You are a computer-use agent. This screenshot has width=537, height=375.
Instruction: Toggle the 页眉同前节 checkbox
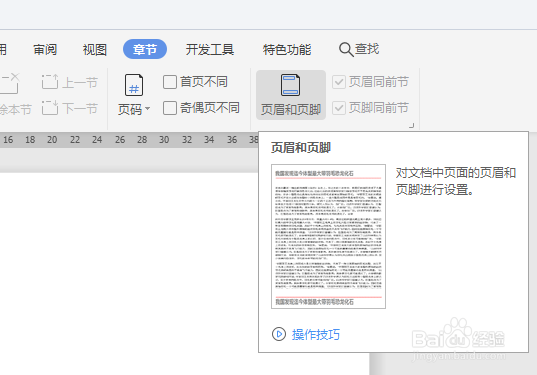tap(339, 82)
